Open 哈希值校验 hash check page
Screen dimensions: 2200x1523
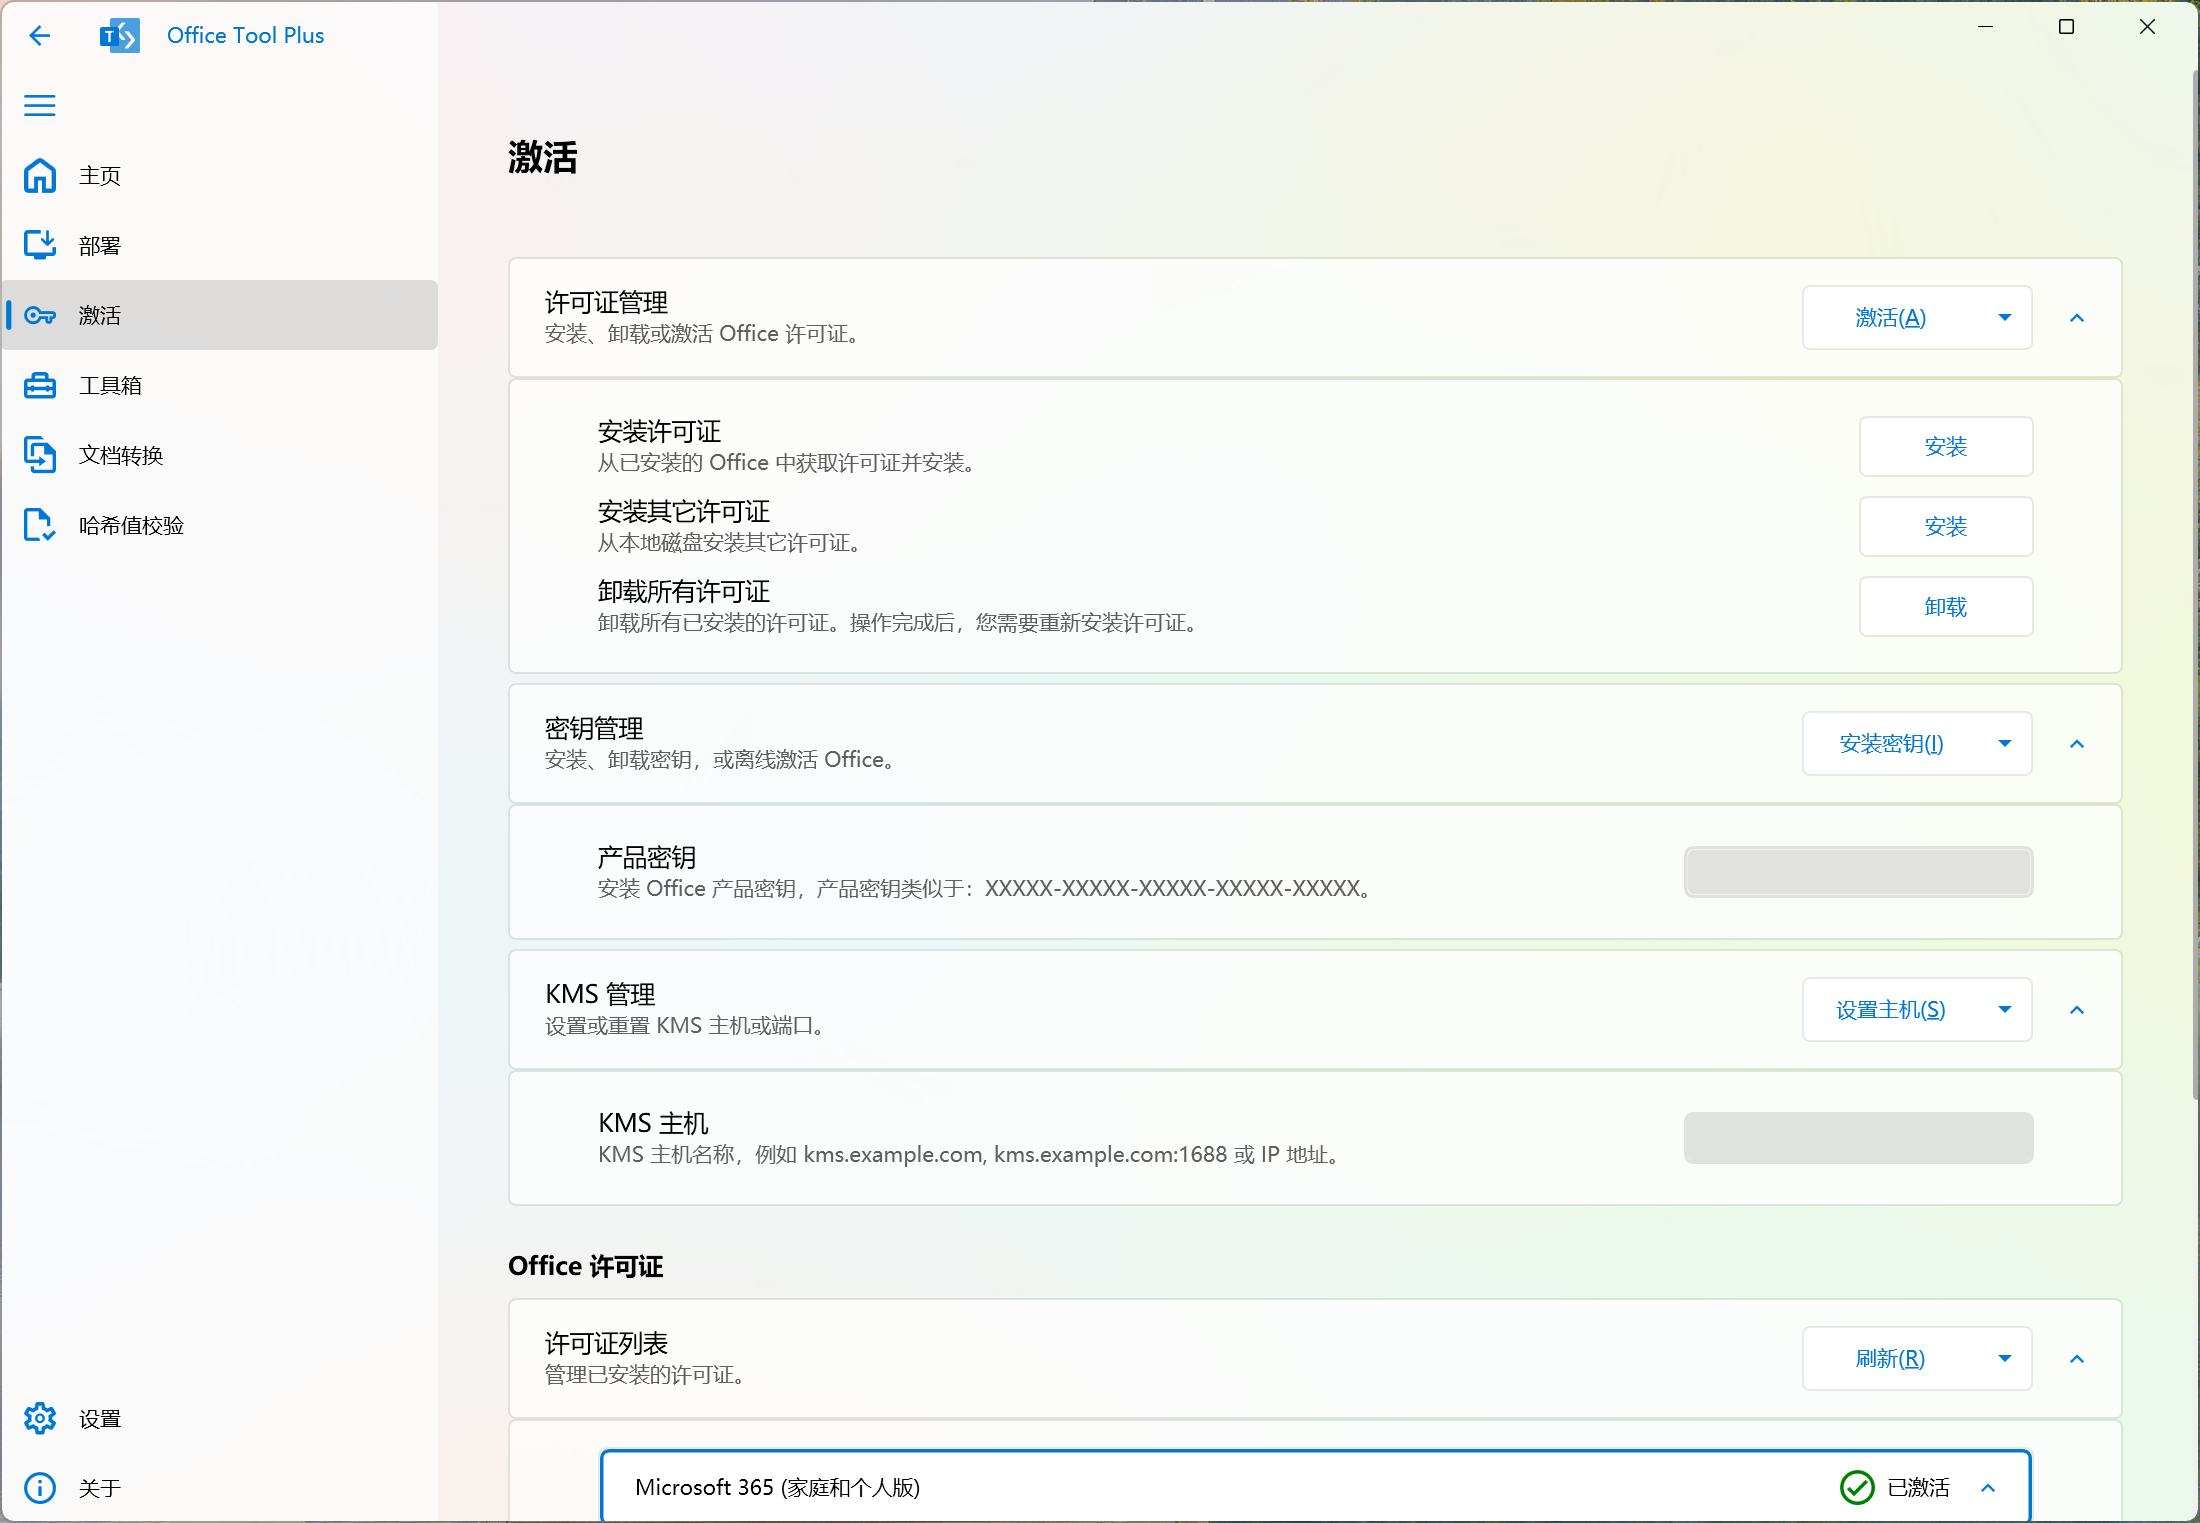130,526
